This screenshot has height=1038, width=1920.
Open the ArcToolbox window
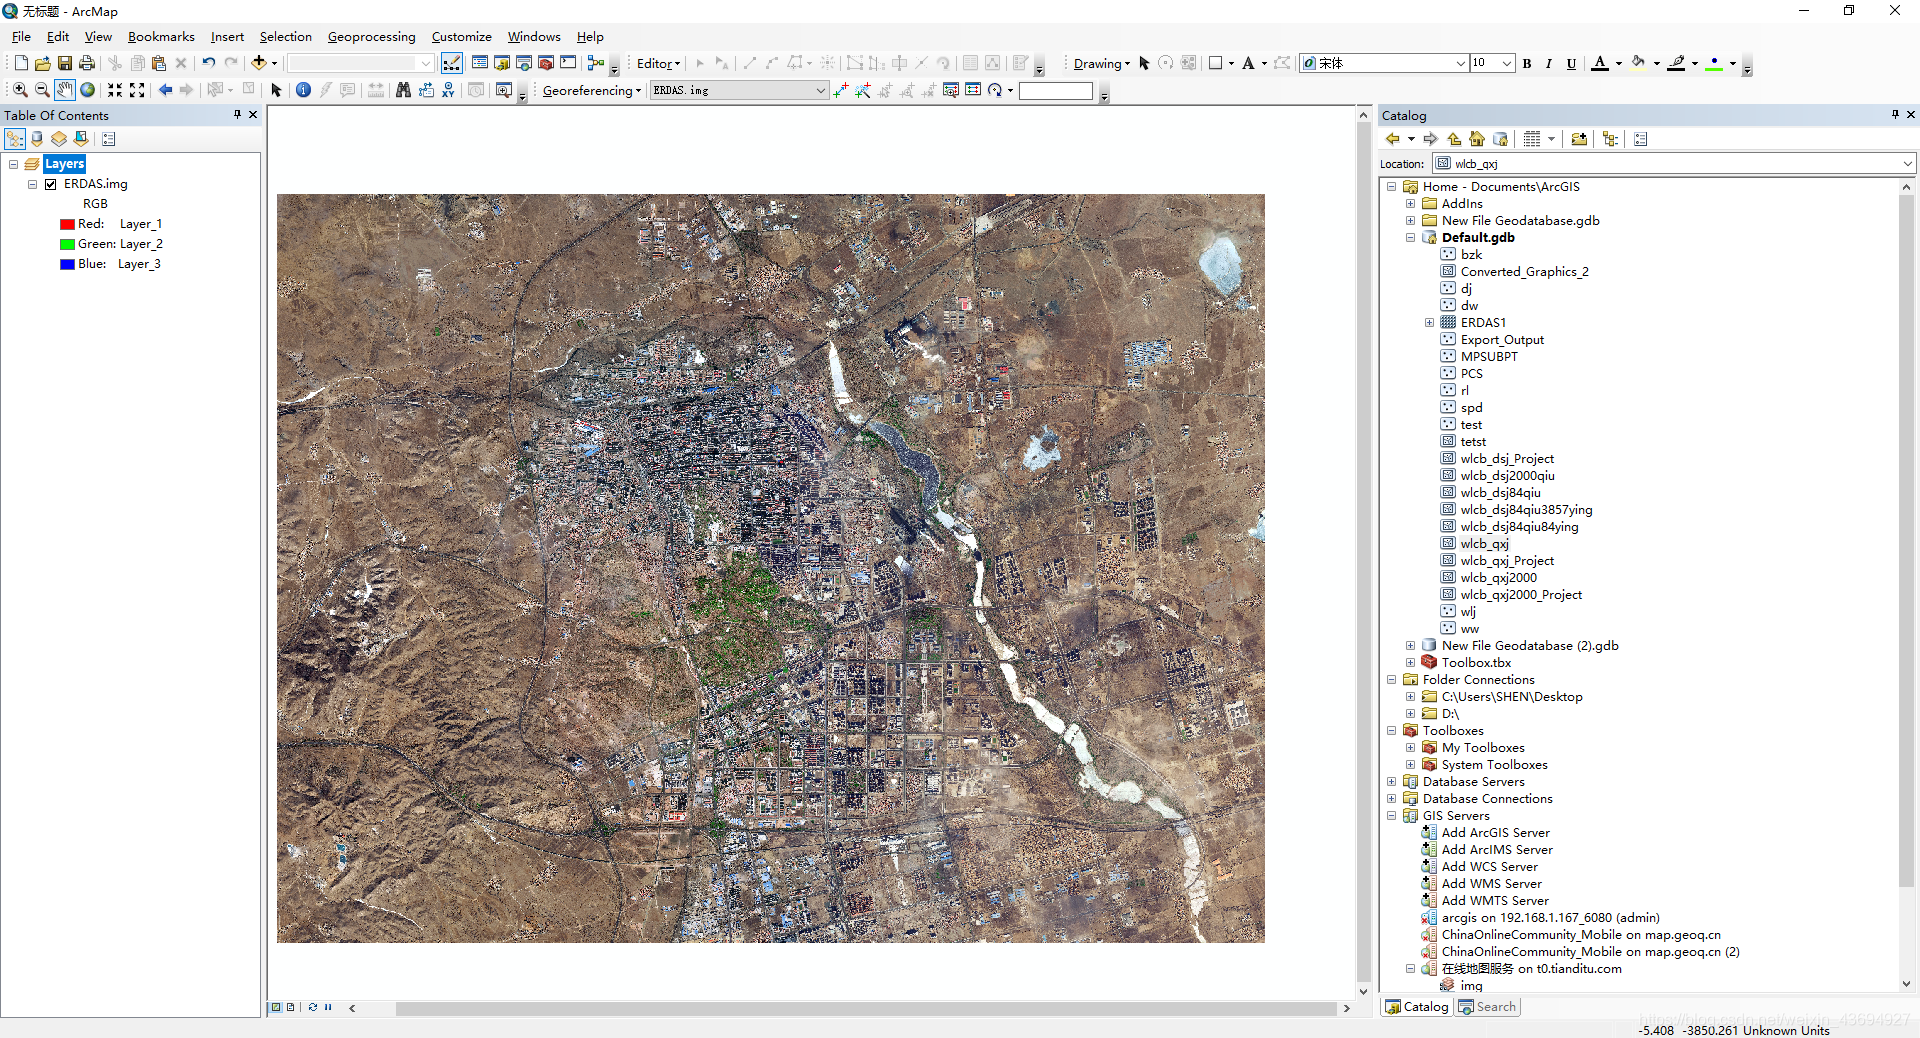[x=546, y=63]
